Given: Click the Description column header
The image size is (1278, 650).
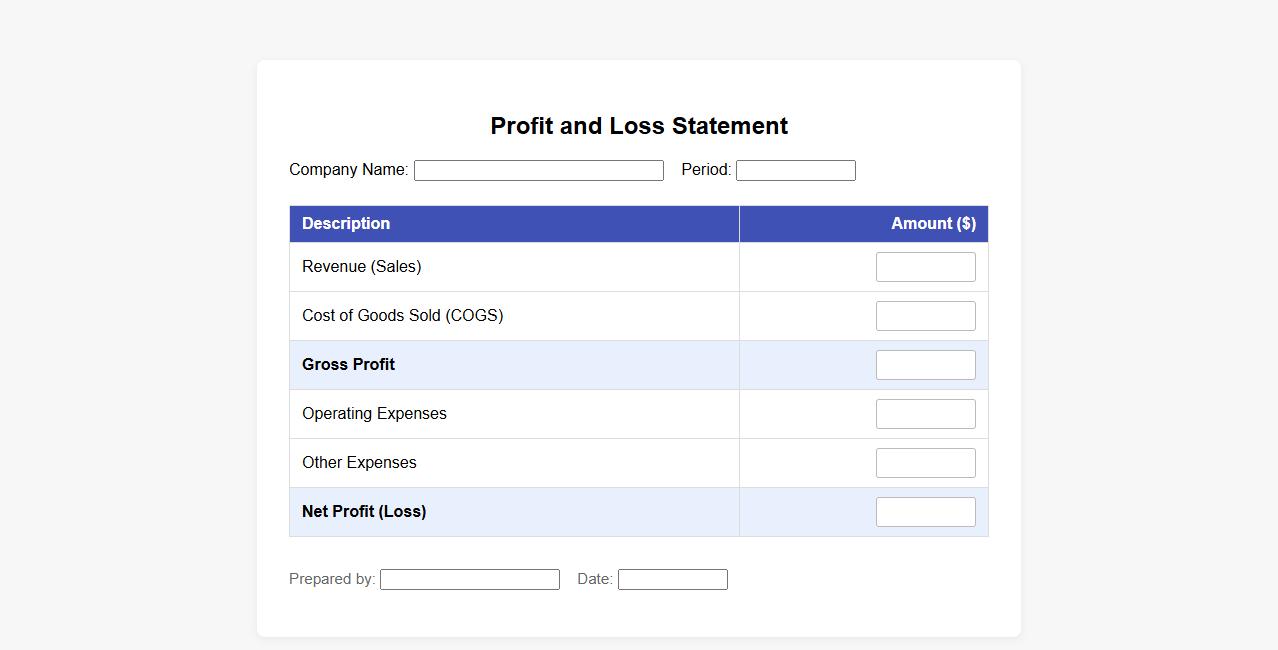Looking at the screenshot, I should point(346,224).
